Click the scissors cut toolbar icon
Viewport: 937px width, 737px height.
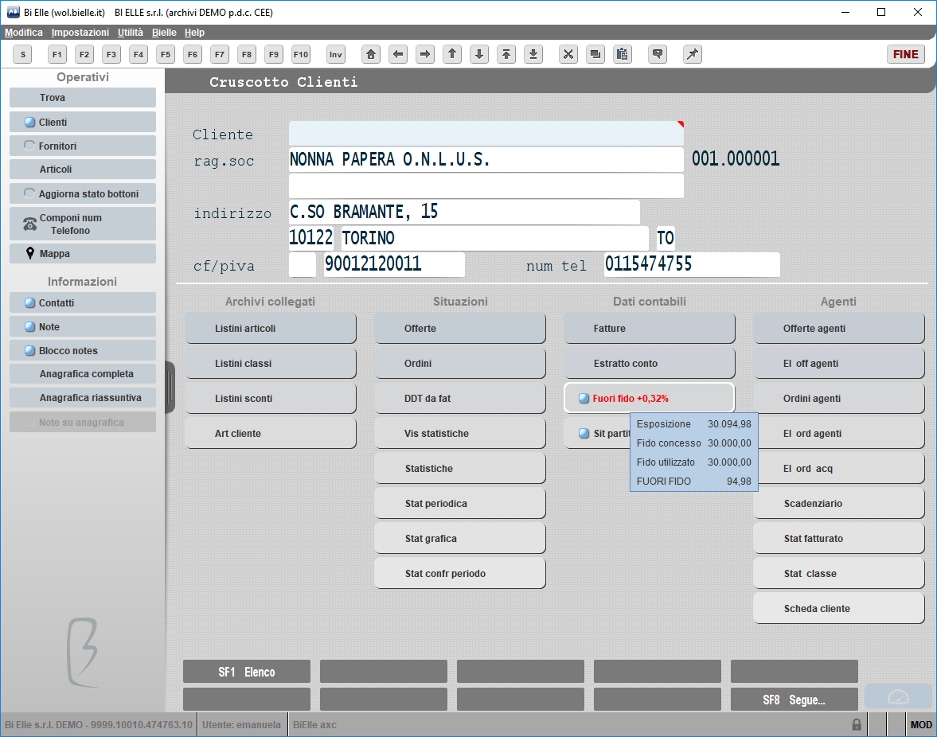[x=568, y=54]
